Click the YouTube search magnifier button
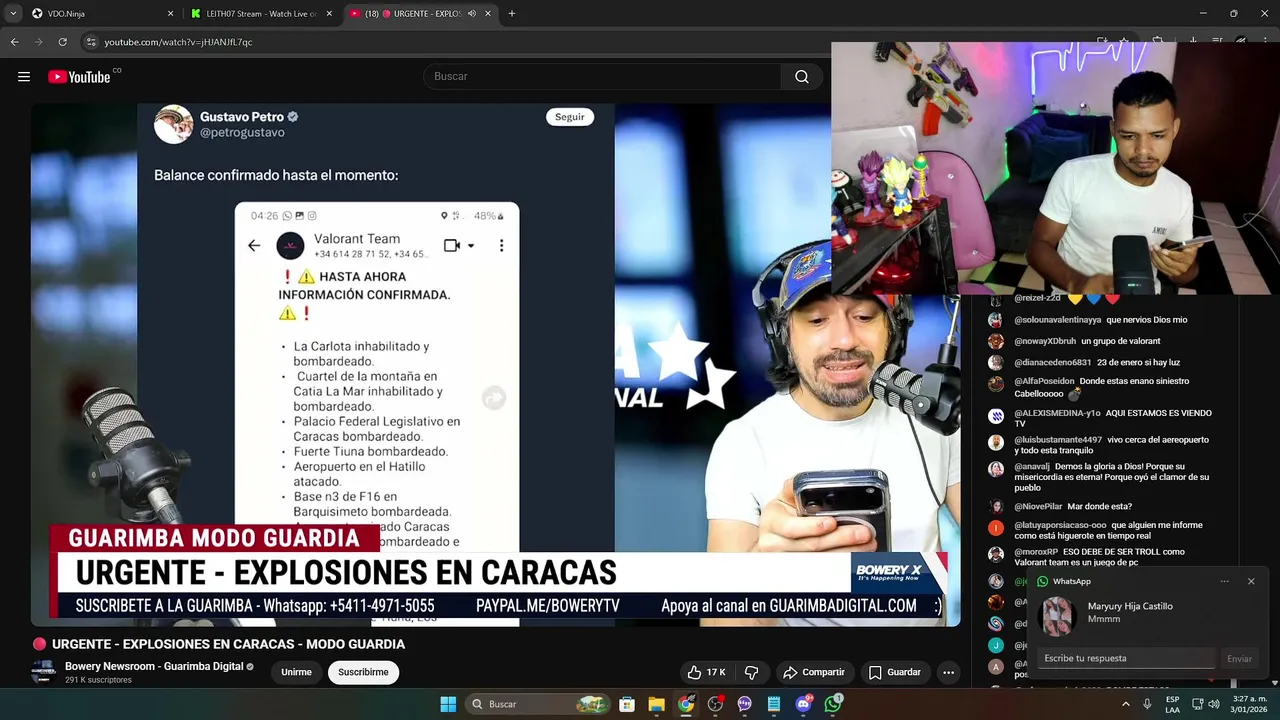The image size is (1280, 720). point(802,77)
